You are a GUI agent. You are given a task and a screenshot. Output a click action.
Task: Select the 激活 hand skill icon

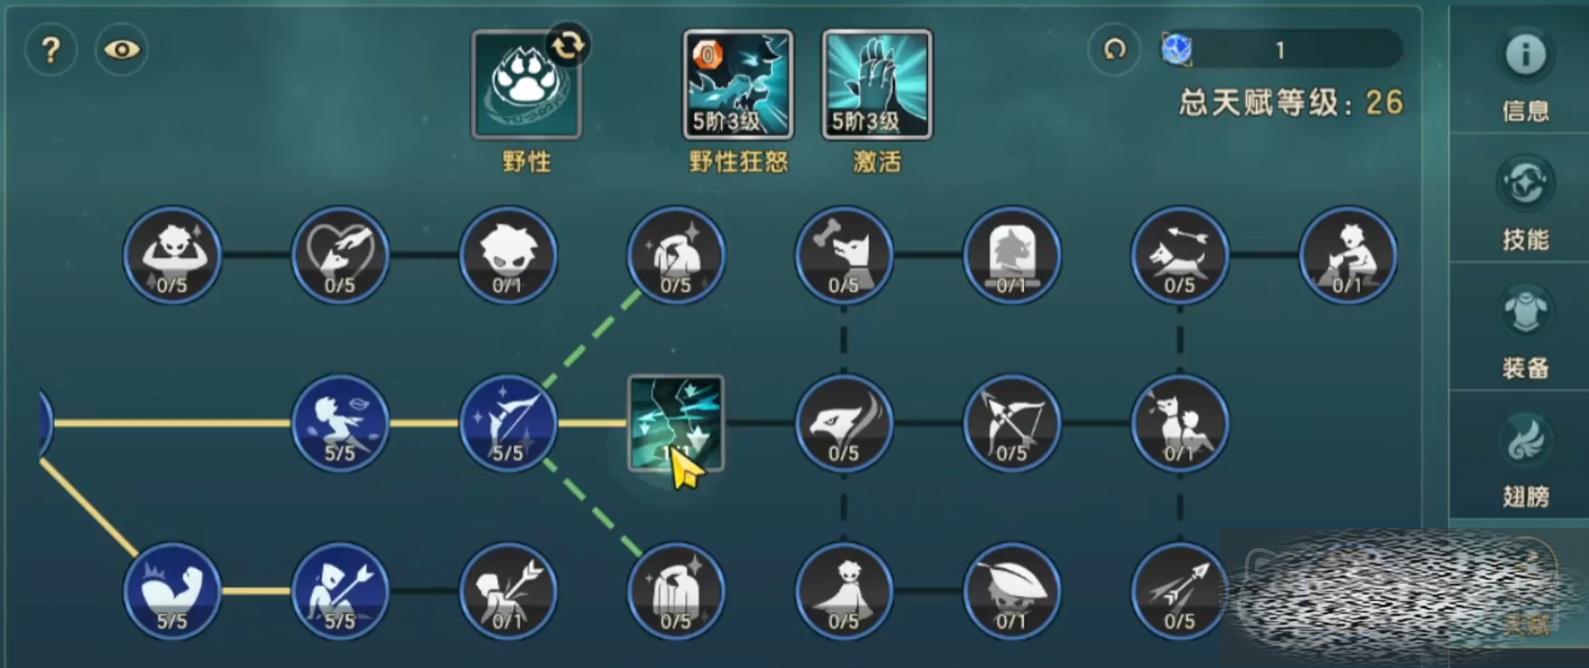pos(877,84)
